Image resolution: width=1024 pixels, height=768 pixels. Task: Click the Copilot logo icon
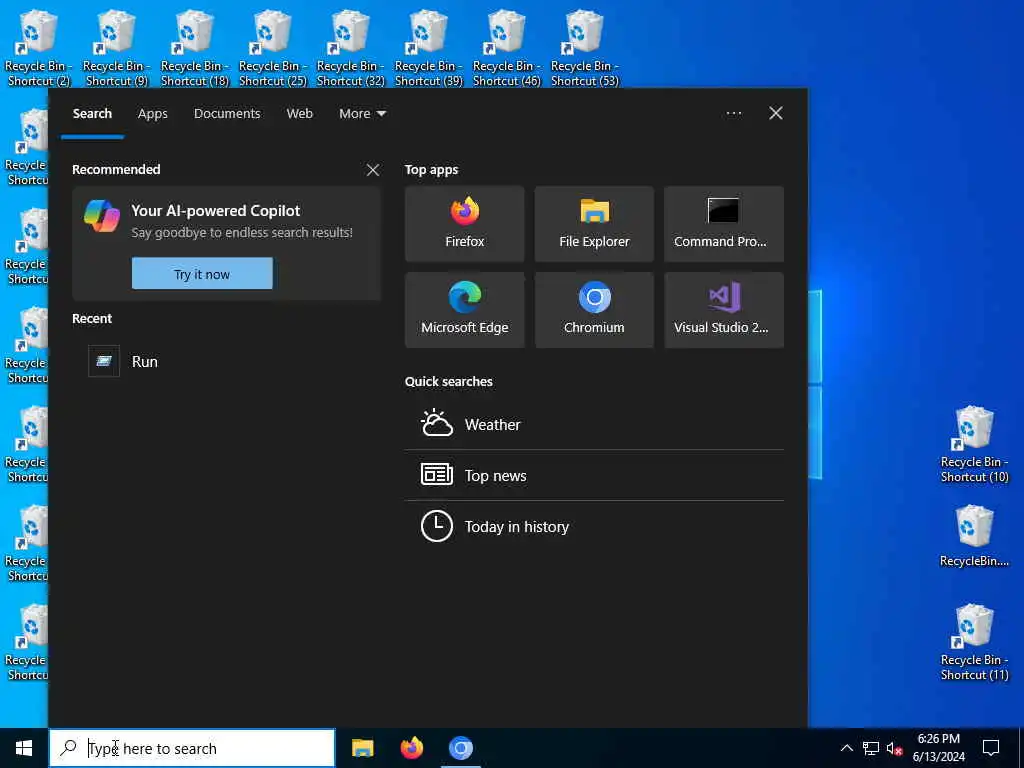102,216
